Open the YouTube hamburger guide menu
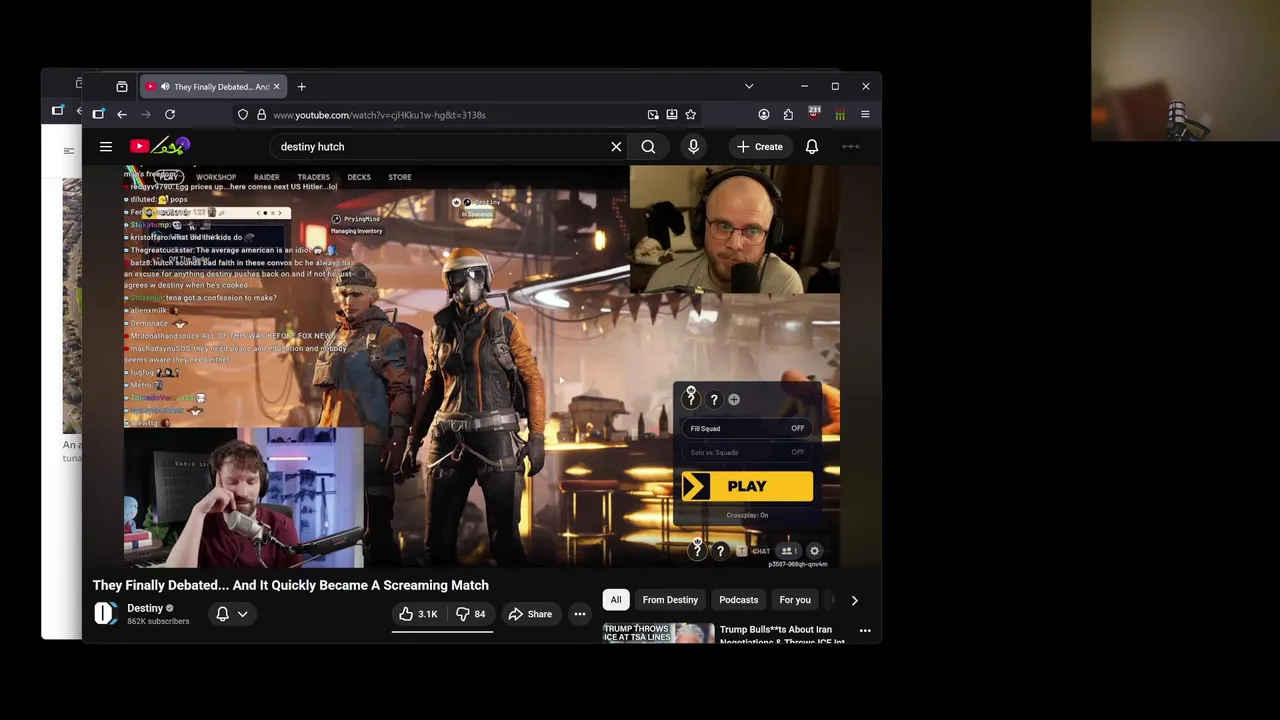The height and width of the screenshot is (720, 1280). pyautogui.click(x=106, y=147)
